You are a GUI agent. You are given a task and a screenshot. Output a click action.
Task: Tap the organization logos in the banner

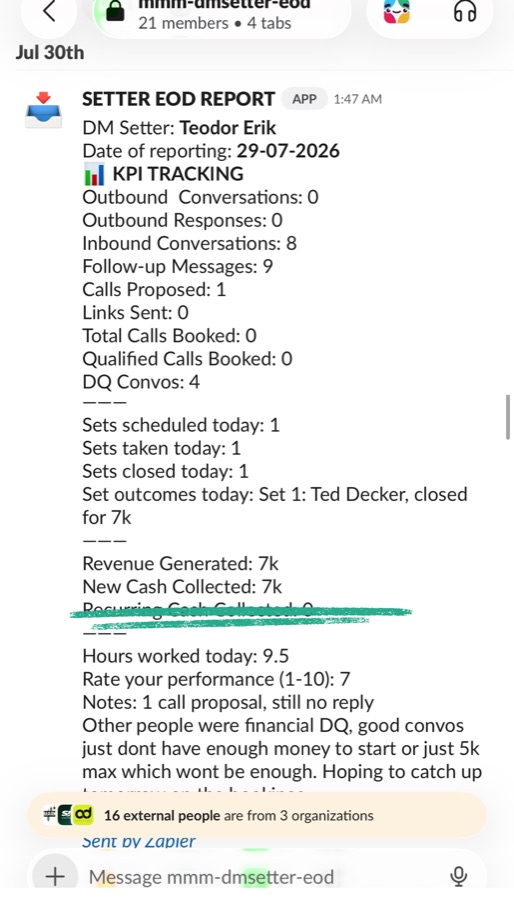tap(68, 815)
